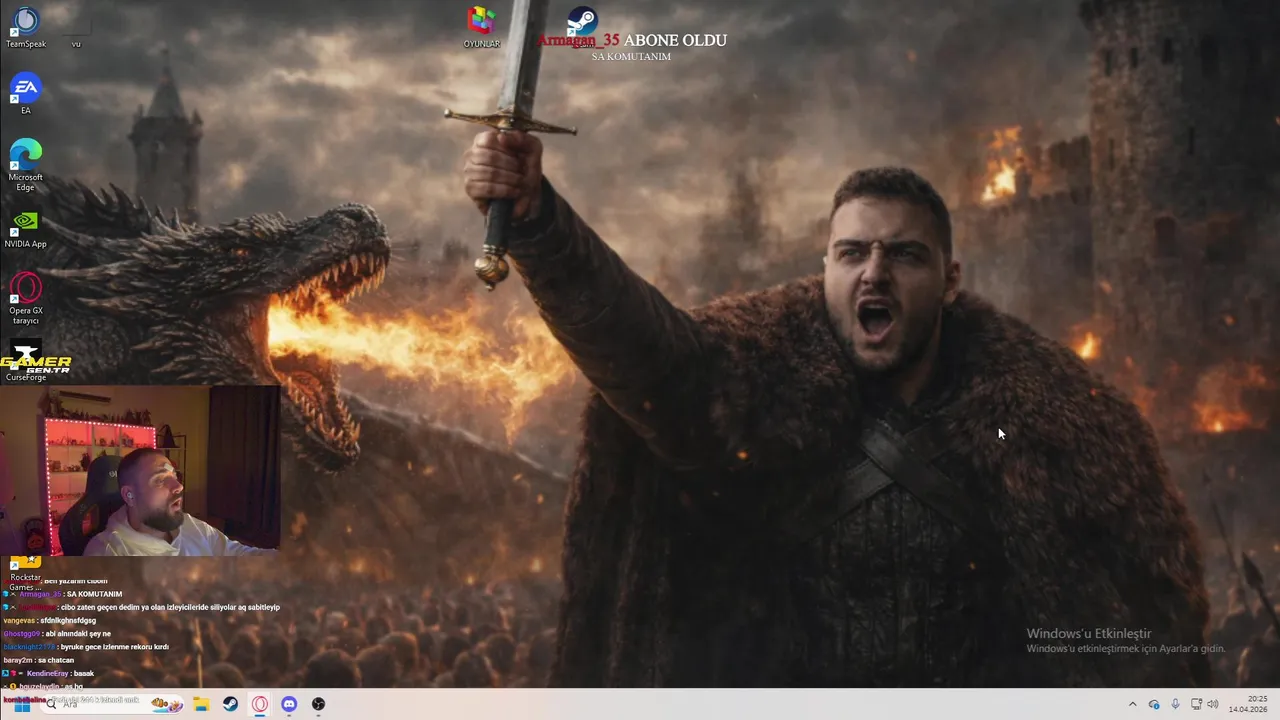Open the Opera GX tarayıcı shortcut

26,299
